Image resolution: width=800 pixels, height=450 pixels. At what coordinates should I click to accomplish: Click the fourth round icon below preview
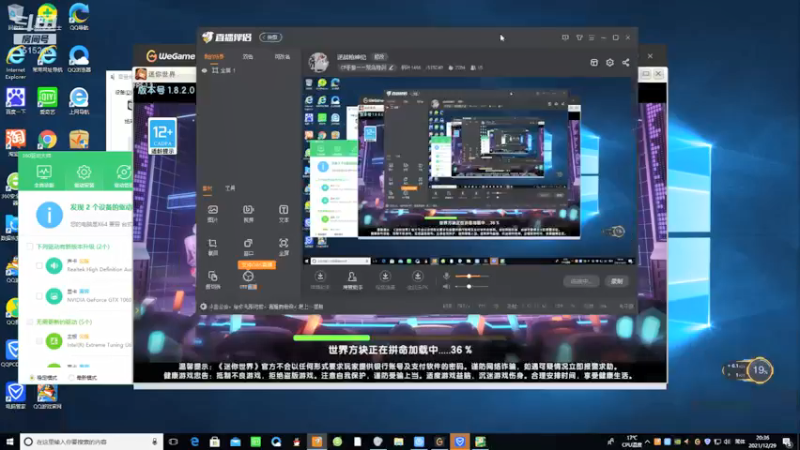417,276
